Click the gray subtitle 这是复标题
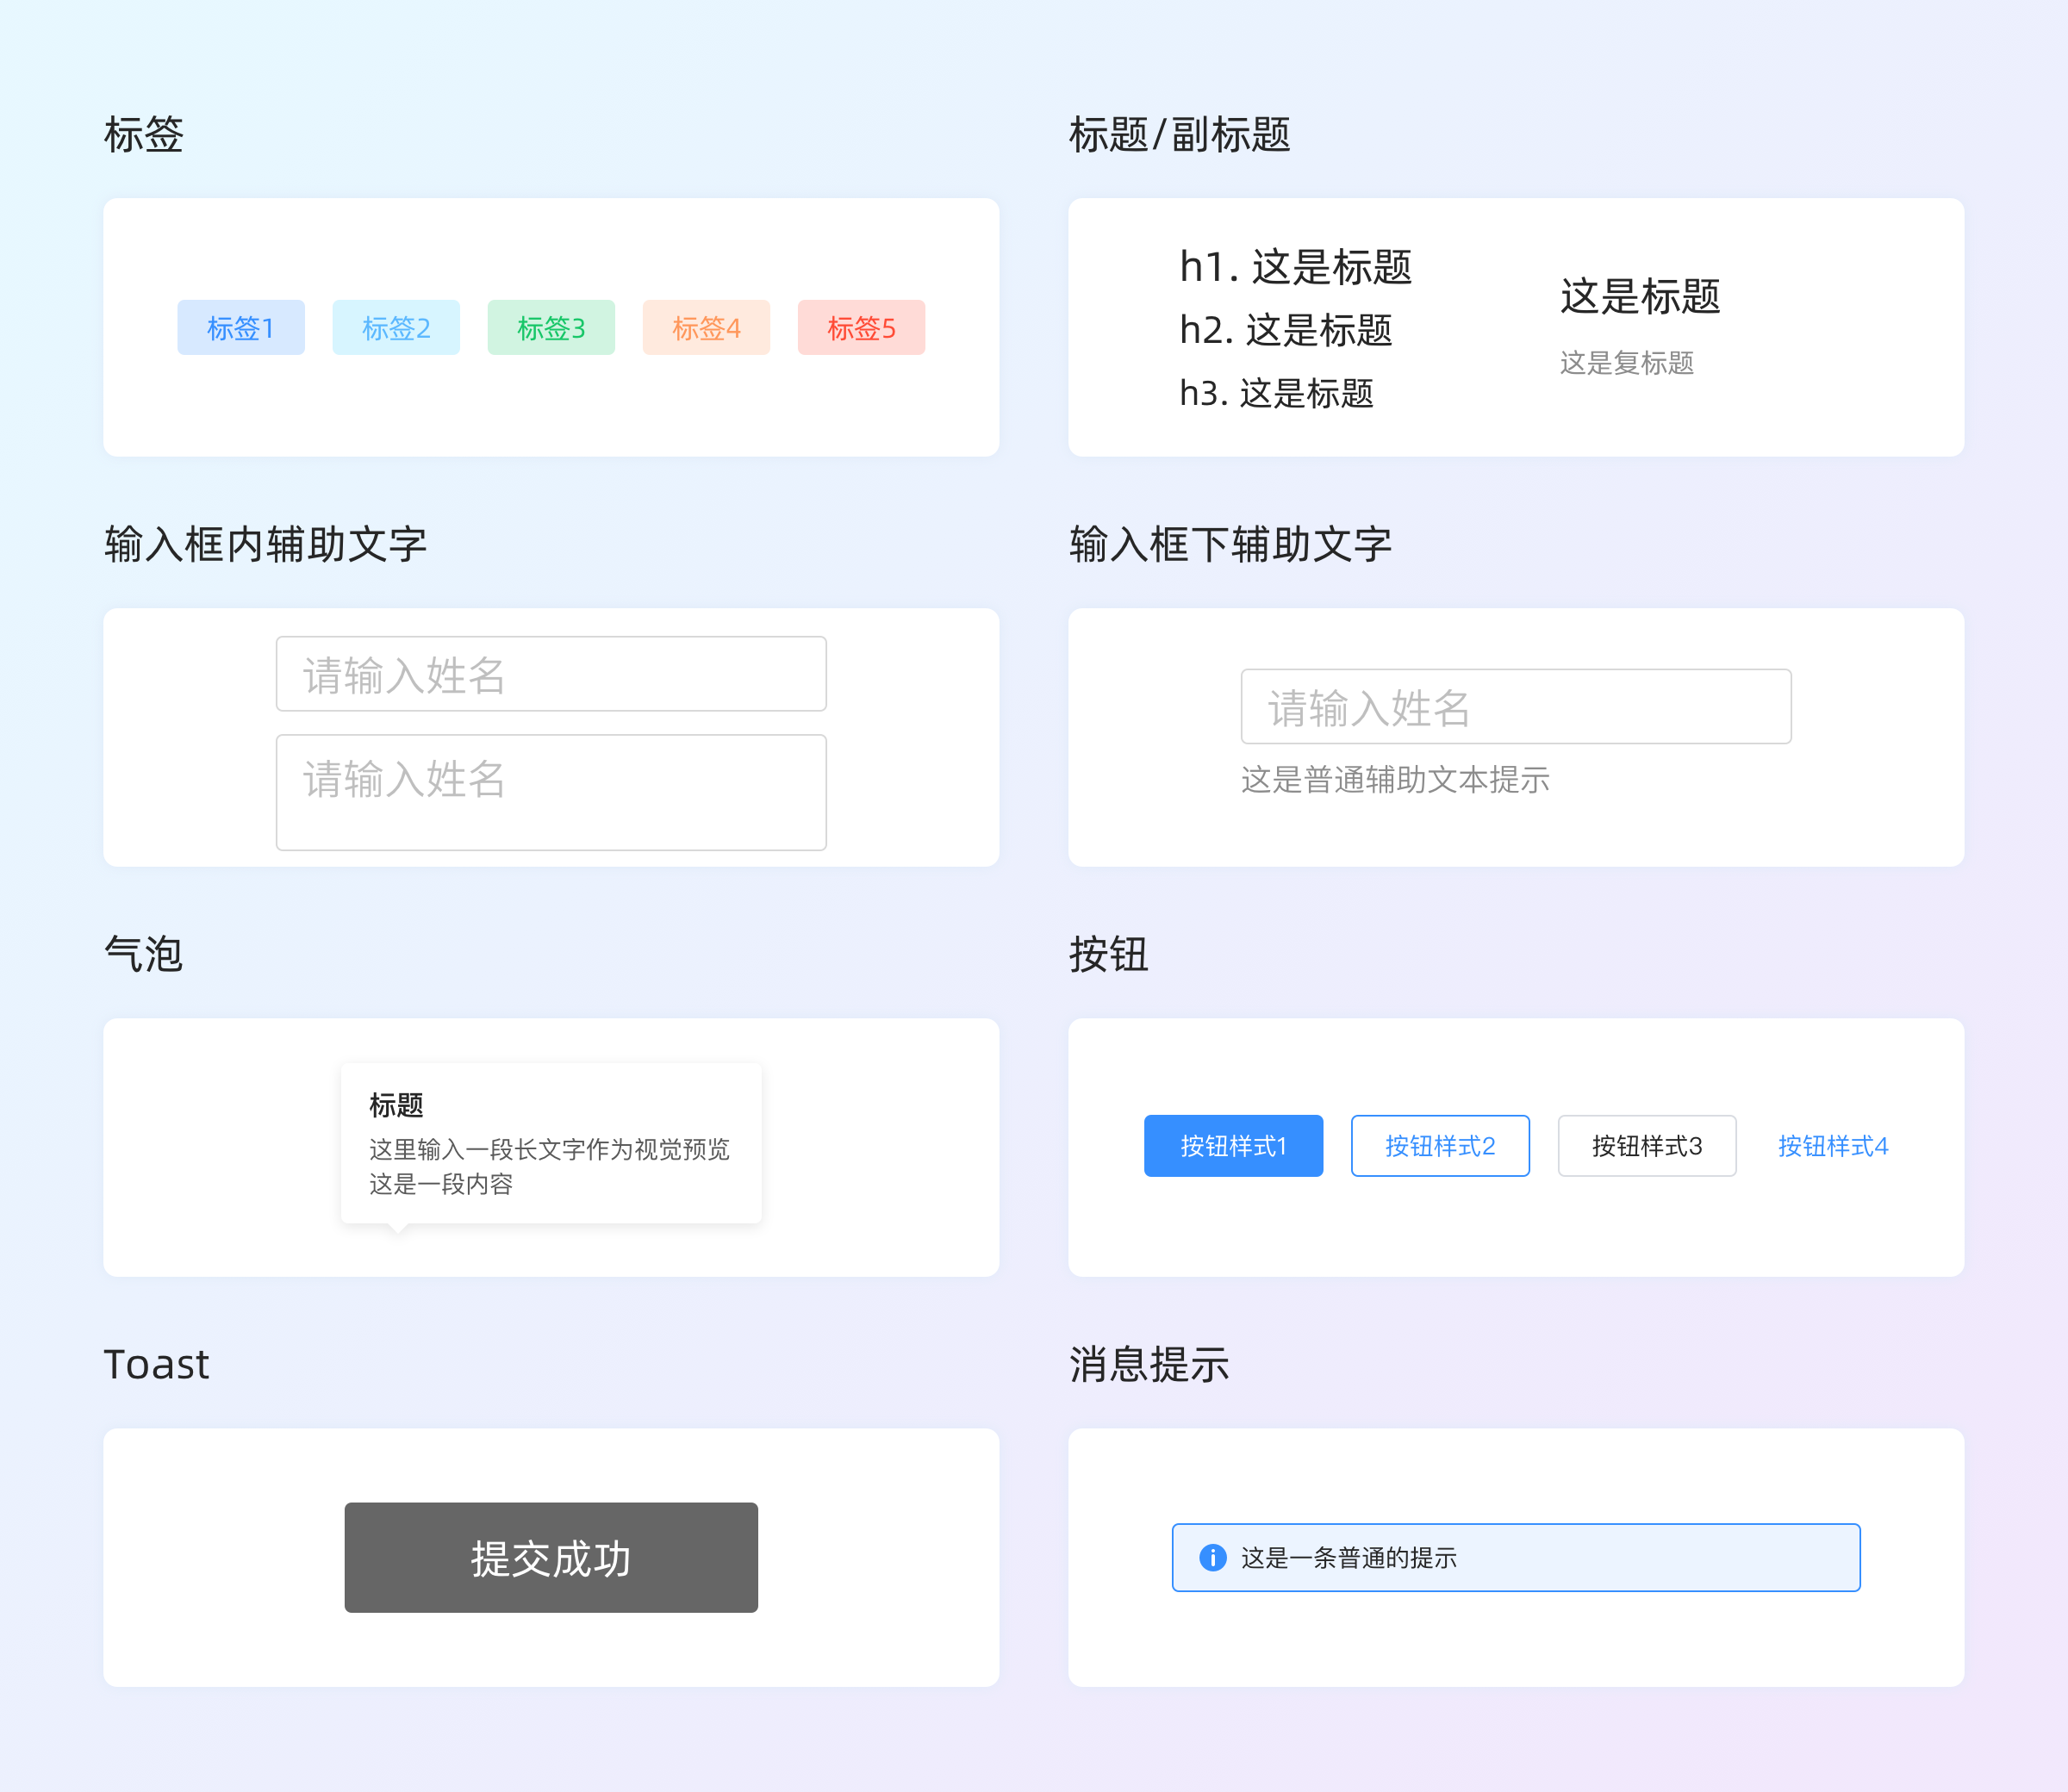2068x1792 pixels. click(1627, 363)
